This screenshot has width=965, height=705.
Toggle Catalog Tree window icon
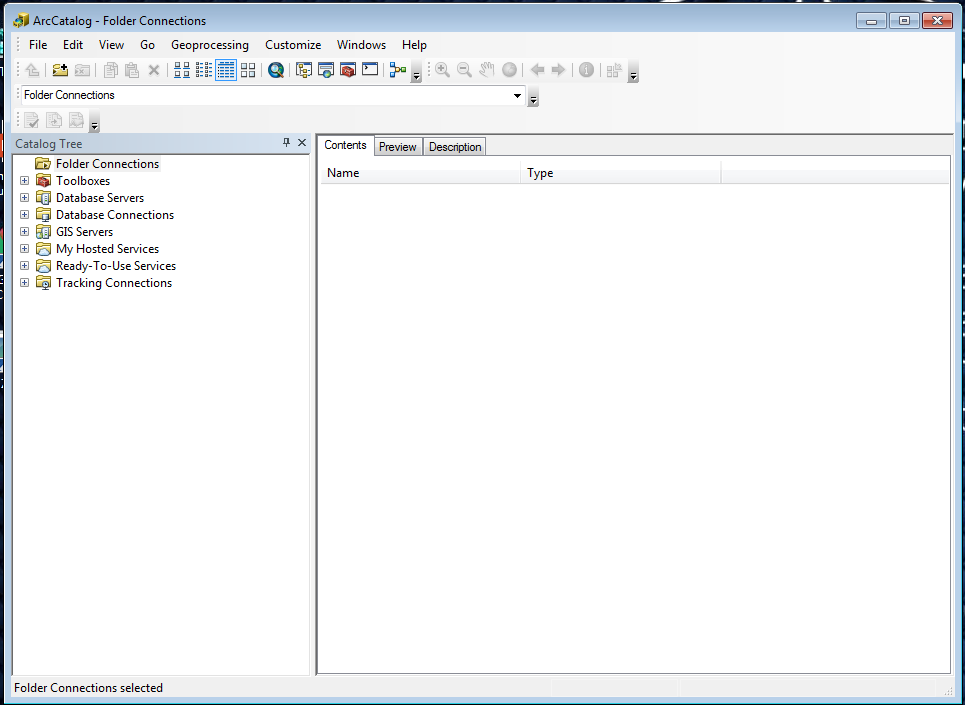click(x=303, y=70)
